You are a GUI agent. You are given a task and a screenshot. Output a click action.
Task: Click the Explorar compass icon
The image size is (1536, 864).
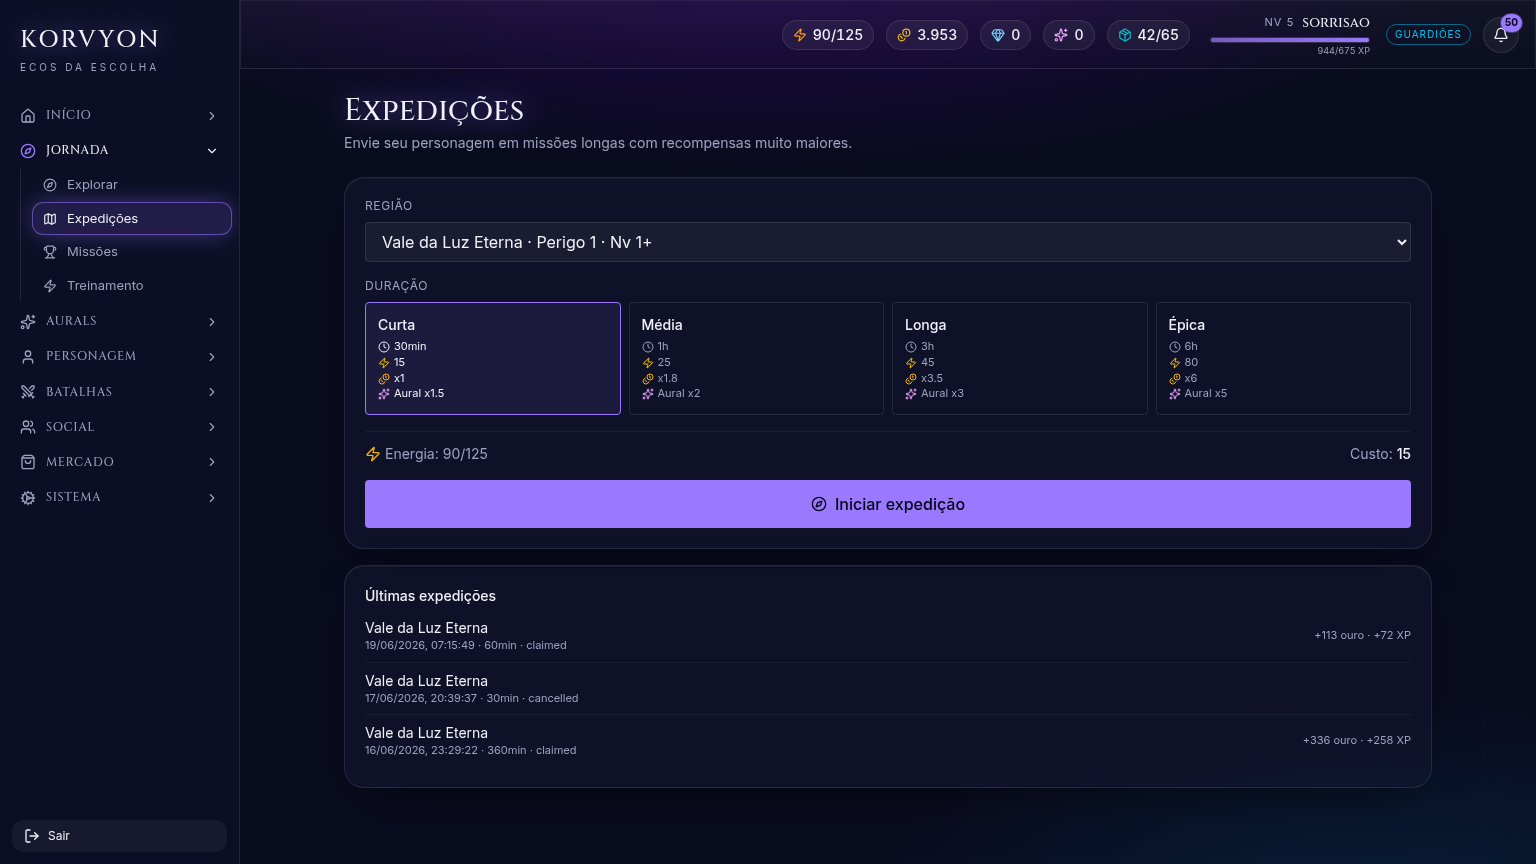[50, 185]
